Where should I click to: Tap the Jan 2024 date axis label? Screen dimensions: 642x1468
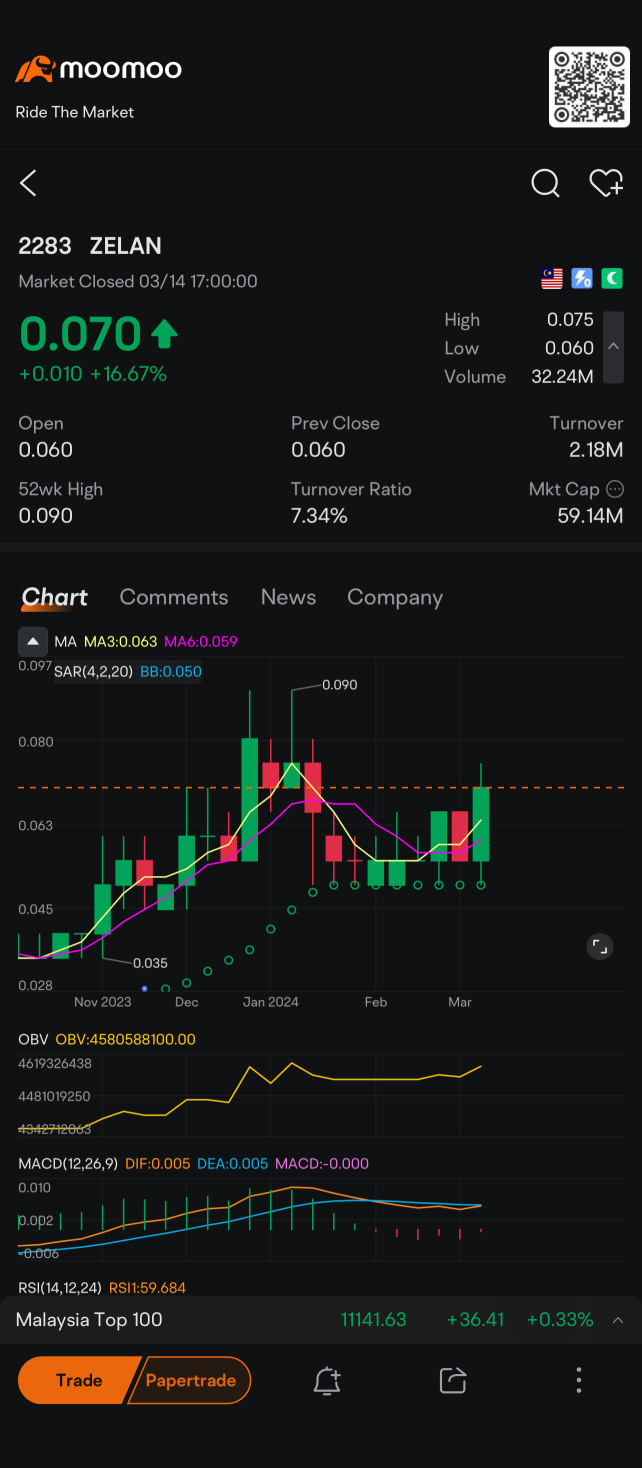[270, 1001]
